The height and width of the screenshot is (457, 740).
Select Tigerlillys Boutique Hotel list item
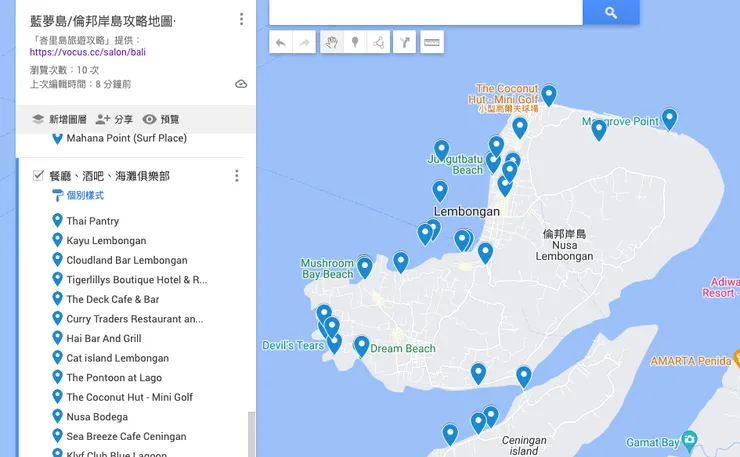(136, 279)
